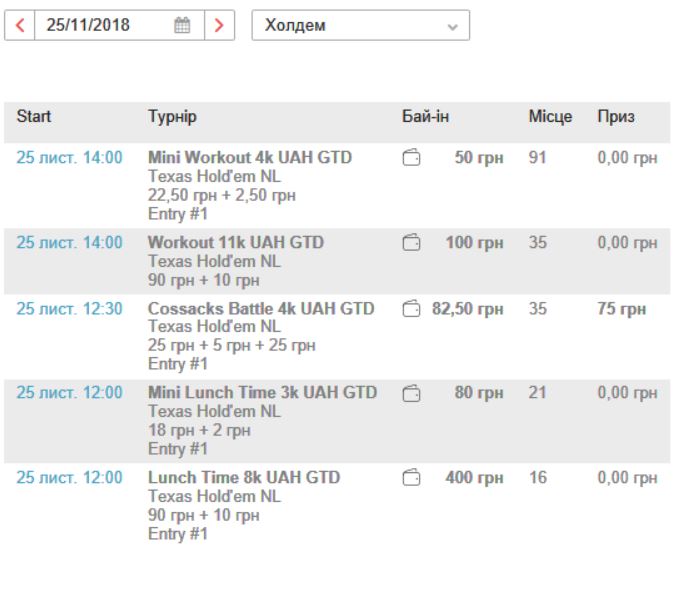Image resolution: width=683 pixels, height=597 pixels.
Task: Open the 25 лист. 12:30 start link
Action: tap(70, 308)
